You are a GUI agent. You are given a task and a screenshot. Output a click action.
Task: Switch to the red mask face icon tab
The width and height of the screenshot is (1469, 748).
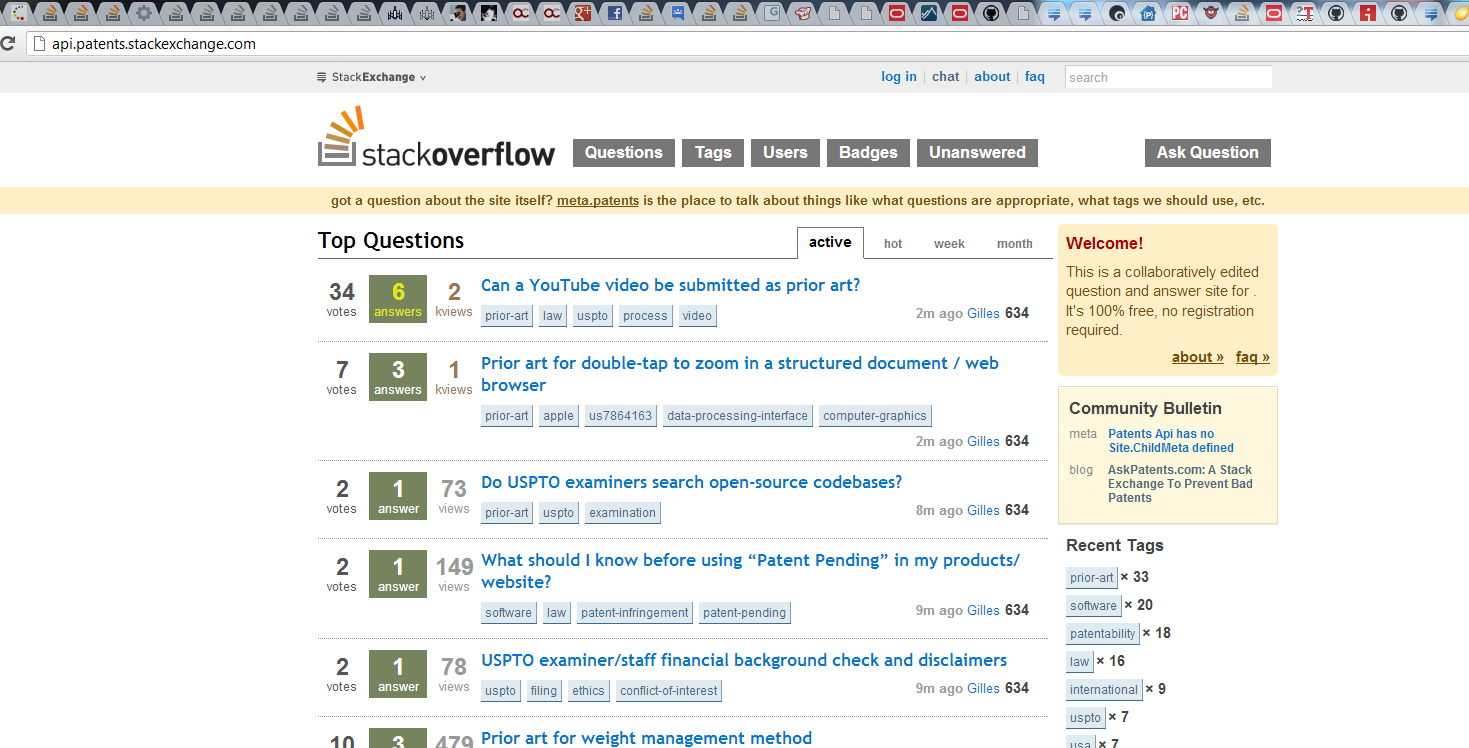click(x=1211, y=13)
